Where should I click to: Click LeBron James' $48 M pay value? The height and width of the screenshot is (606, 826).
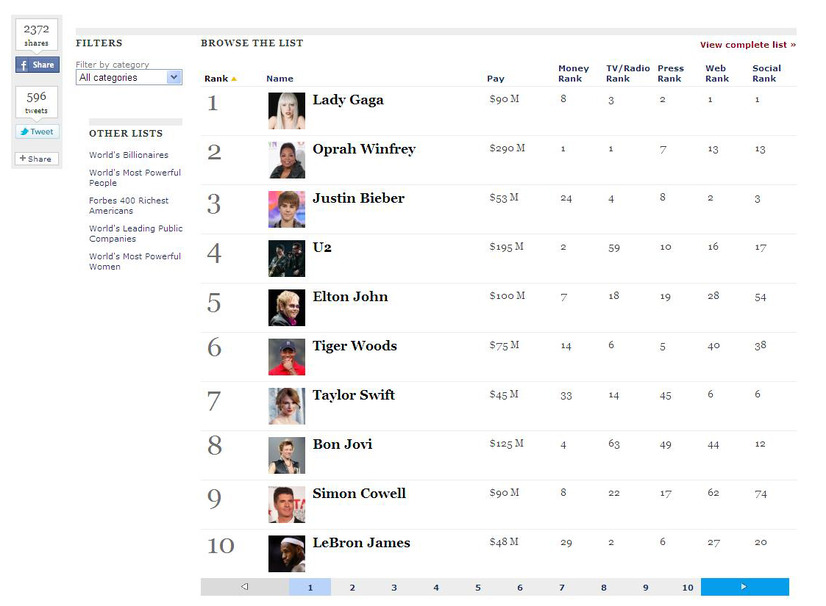(504, 542)
